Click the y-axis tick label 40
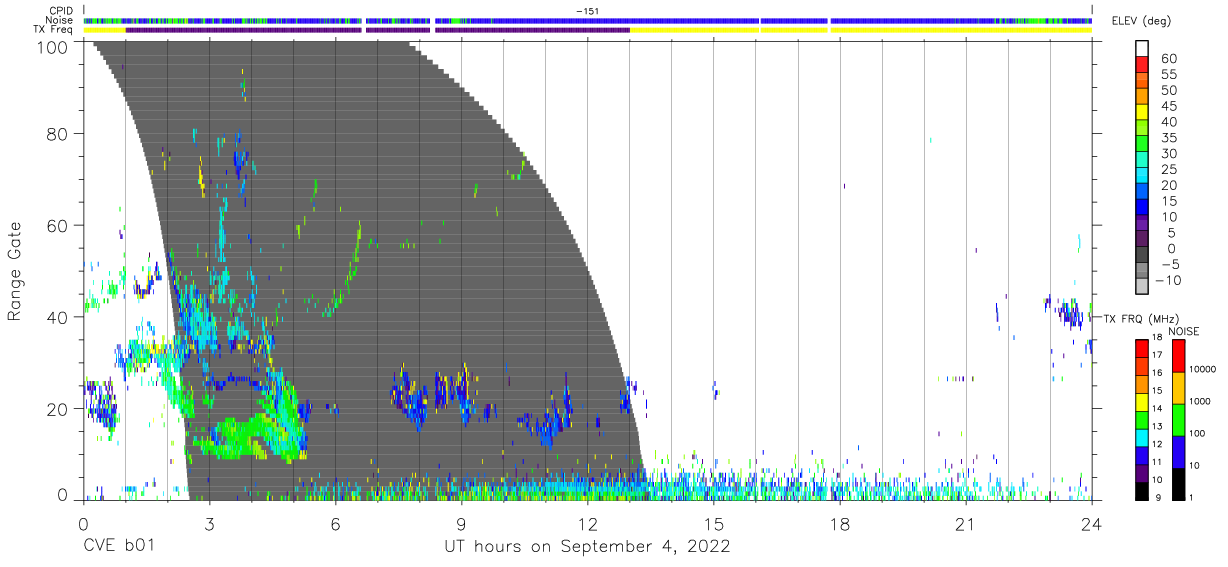Viewport: 1228px width, 567px height. coord(57,317)
